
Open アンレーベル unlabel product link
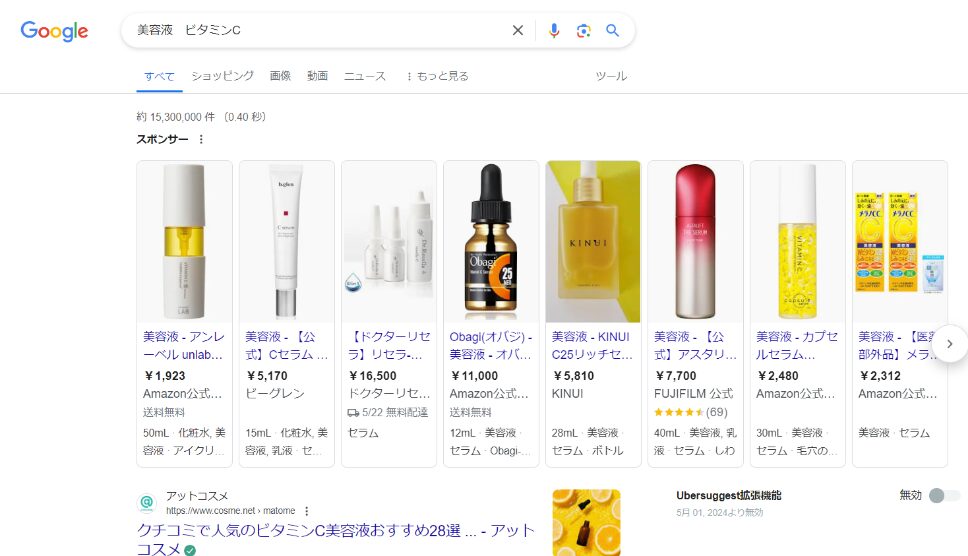click(x=184, y=346)
